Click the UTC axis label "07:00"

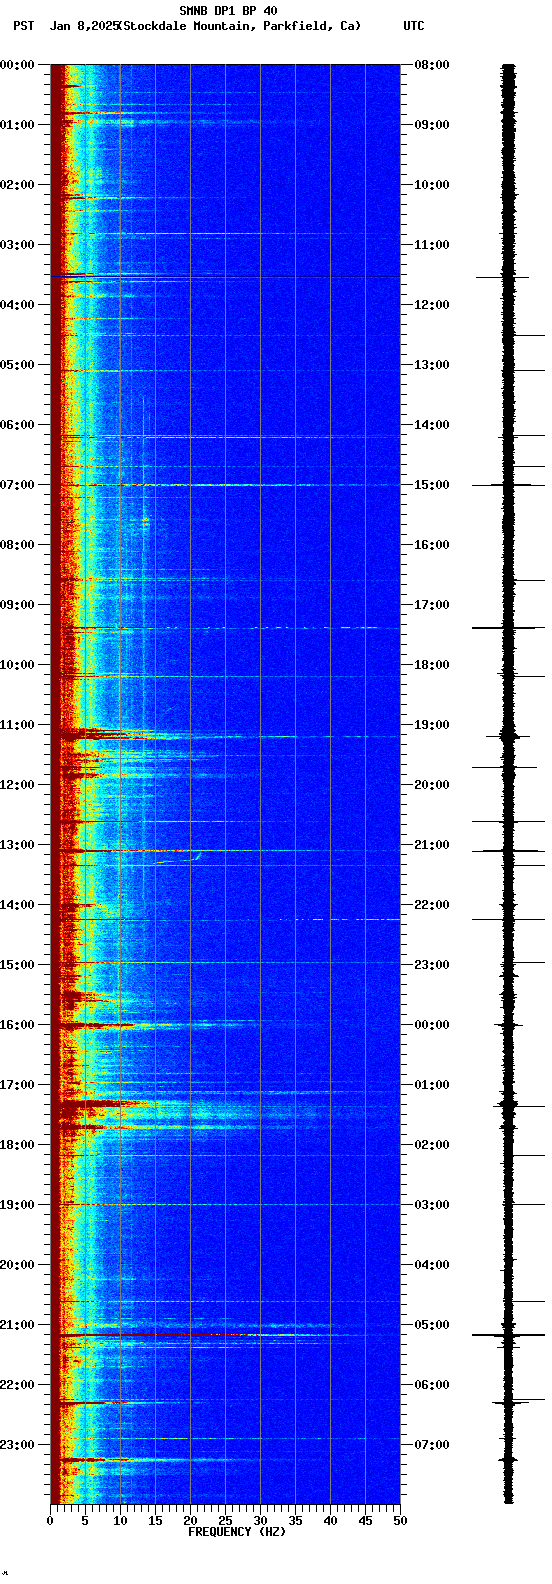tap(432, 1445)
